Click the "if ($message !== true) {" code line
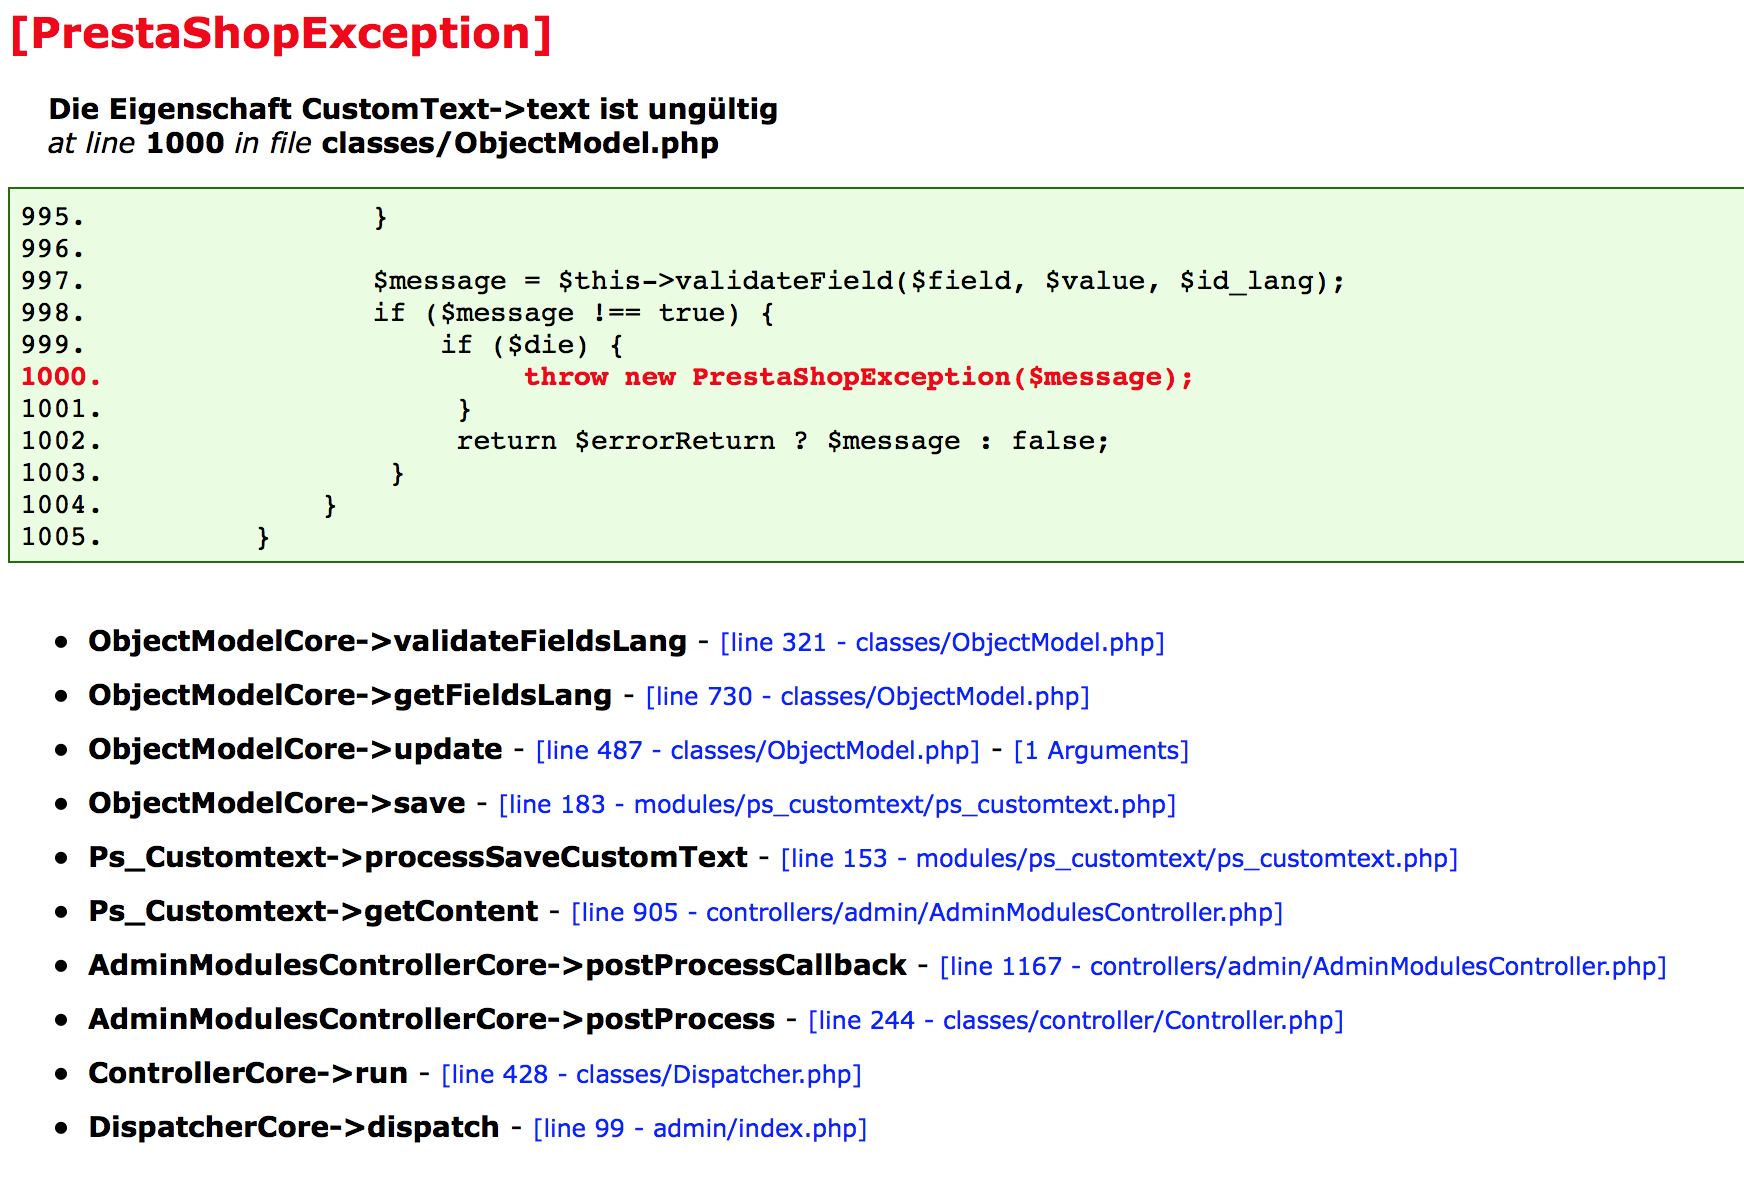Viewport: 1744px width, 1200px height. point(574,313)
